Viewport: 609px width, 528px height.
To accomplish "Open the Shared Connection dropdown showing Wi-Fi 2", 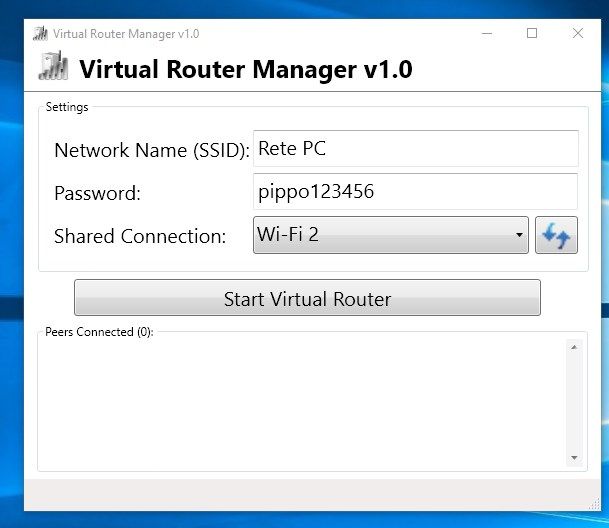I will pyautogui.click(x=391, y=235).
